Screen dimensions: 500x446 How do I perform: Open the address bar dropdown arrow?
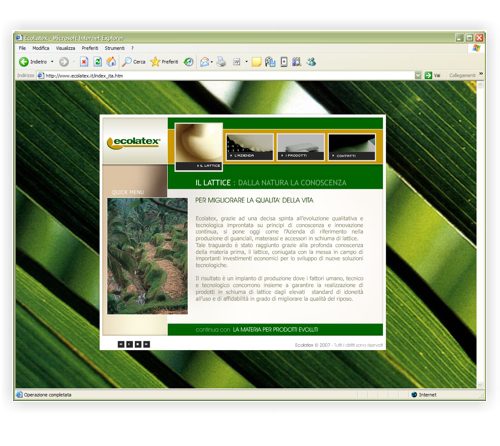pyautogui.click(x=418, y=76)
